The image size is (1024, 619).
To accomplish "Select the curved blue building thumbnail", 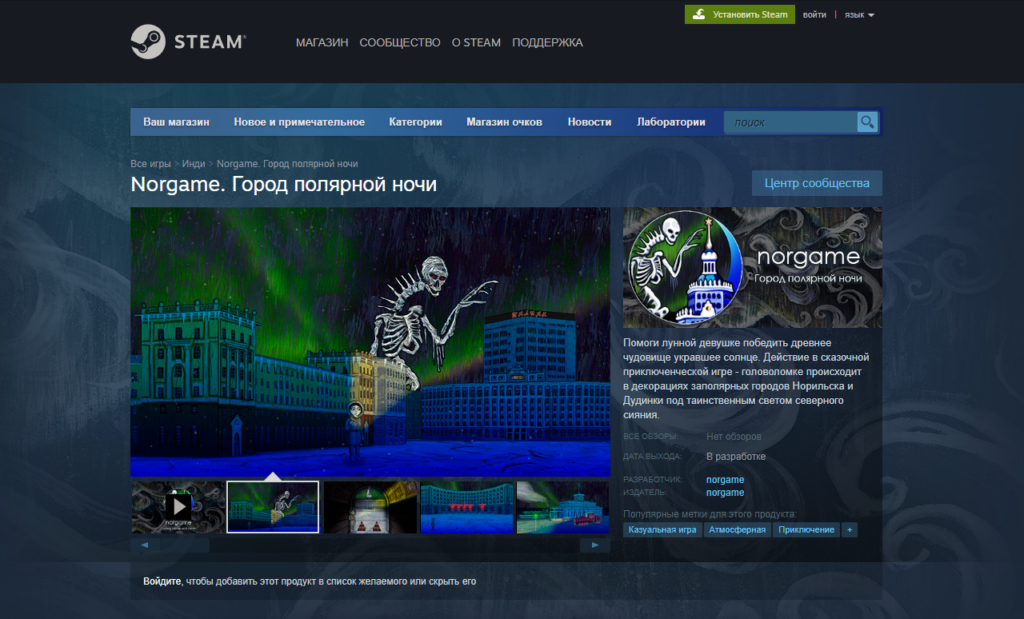I will 467,507.
